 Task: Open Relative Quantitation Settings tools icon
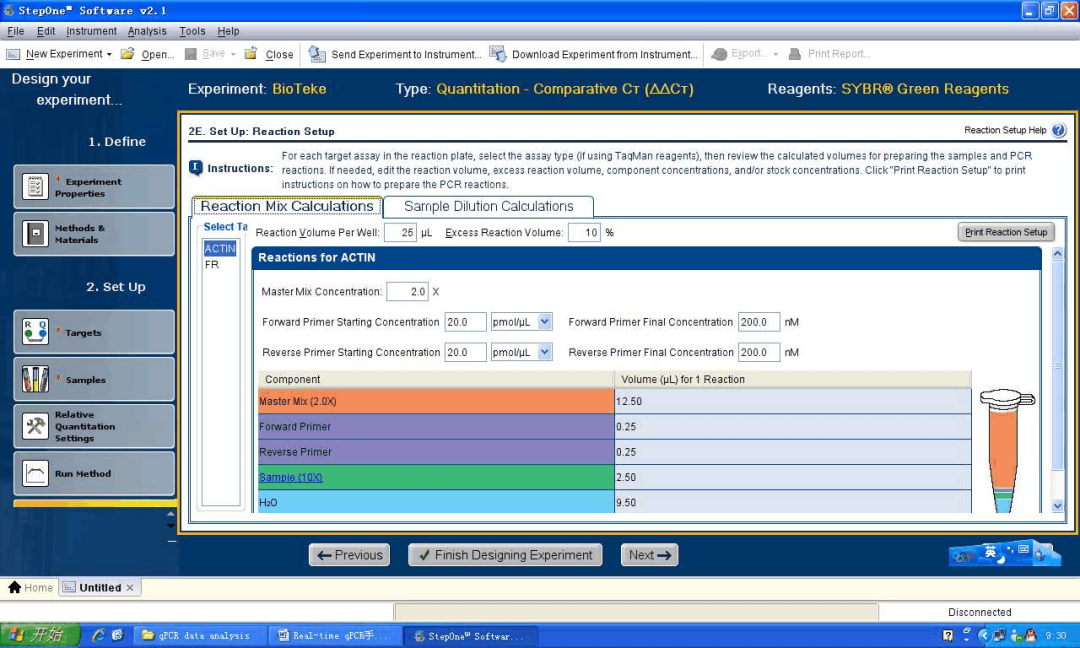[x=36, y=427]
